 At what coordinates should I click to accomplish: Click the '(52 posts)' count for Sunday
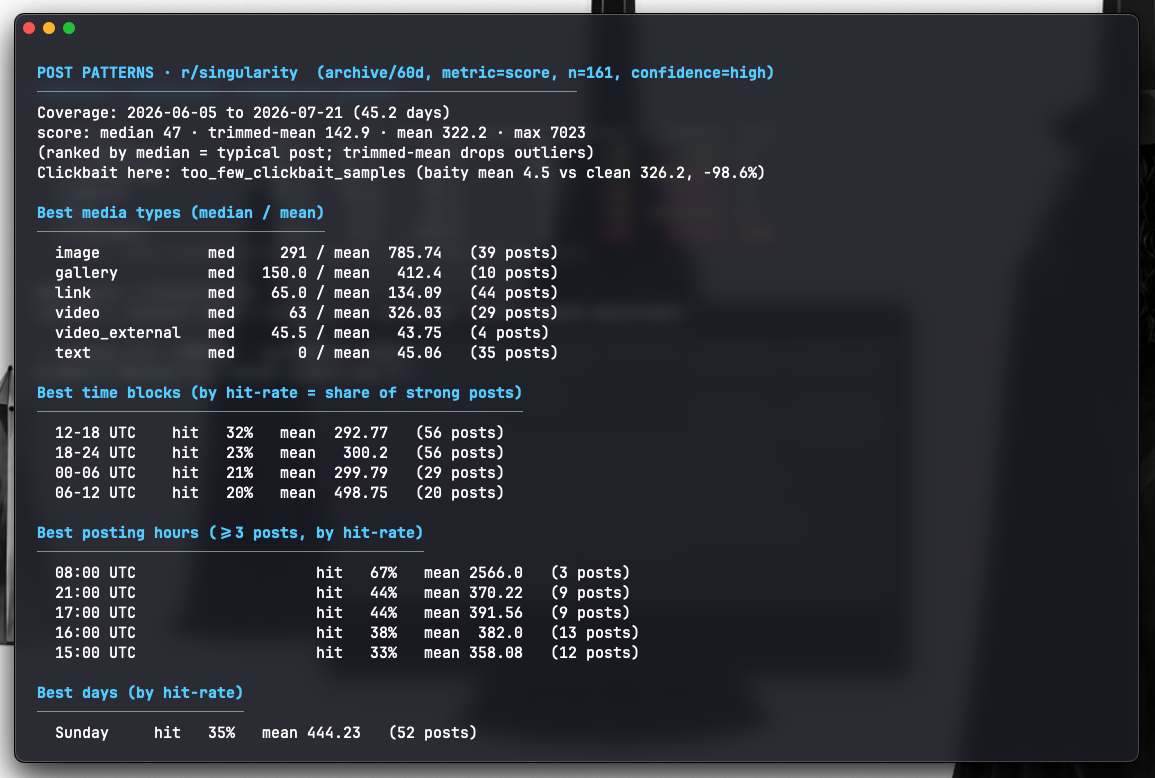(432, 732)
